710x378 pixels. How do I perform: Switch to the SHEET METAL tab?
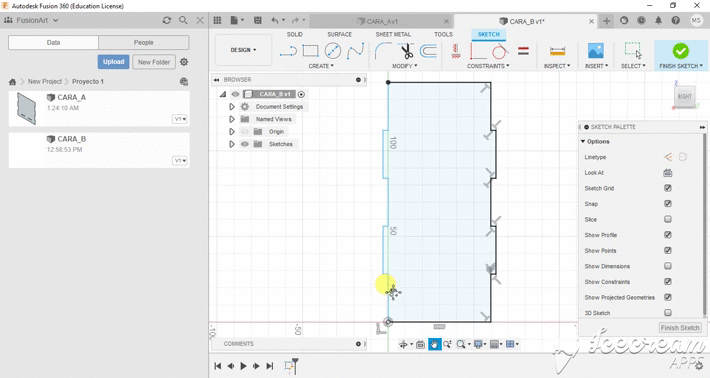[393, 34]
